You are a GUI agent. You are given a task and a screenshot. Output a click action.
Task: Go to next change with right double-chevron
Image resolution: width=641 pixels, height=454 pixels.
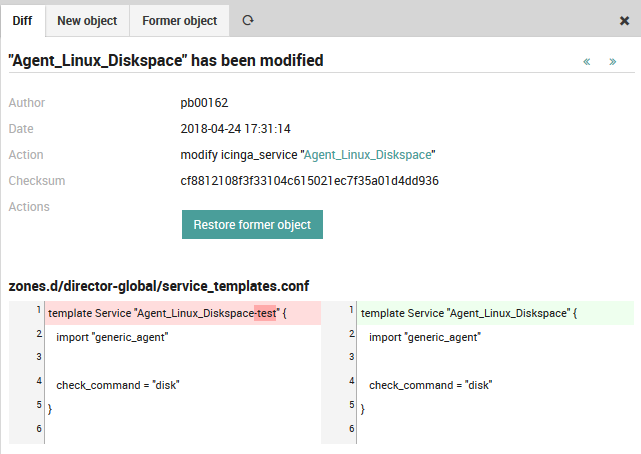[x=612, y=62]
